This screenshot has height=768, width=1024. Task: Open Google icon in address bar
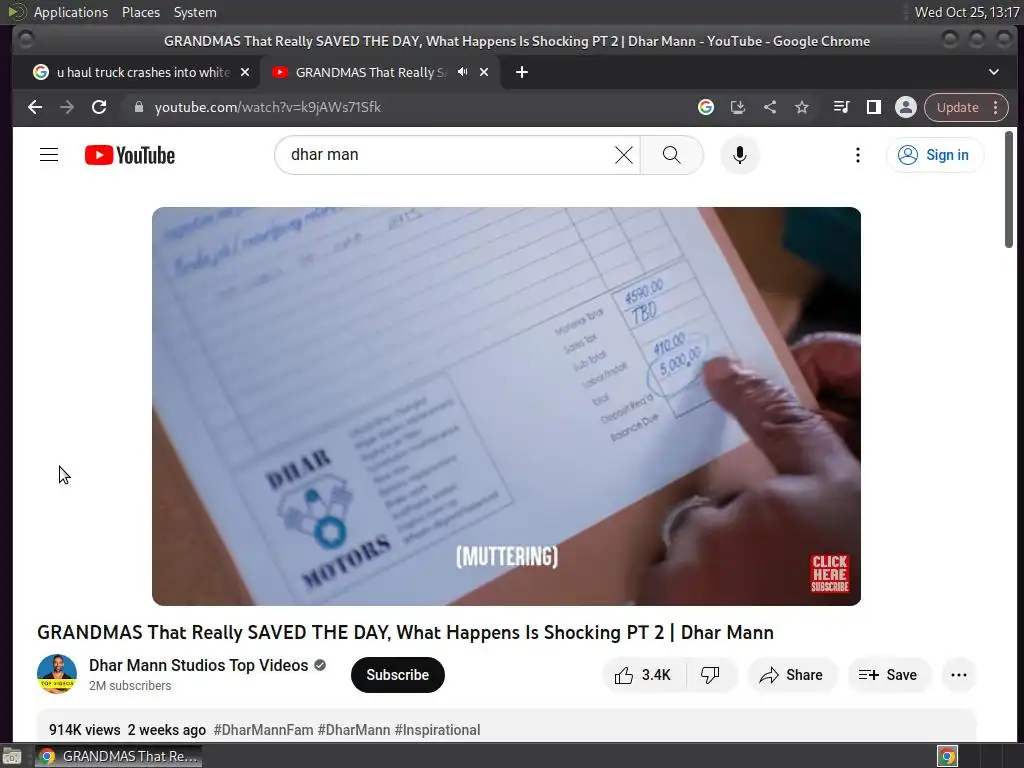(x=705, y=107)
